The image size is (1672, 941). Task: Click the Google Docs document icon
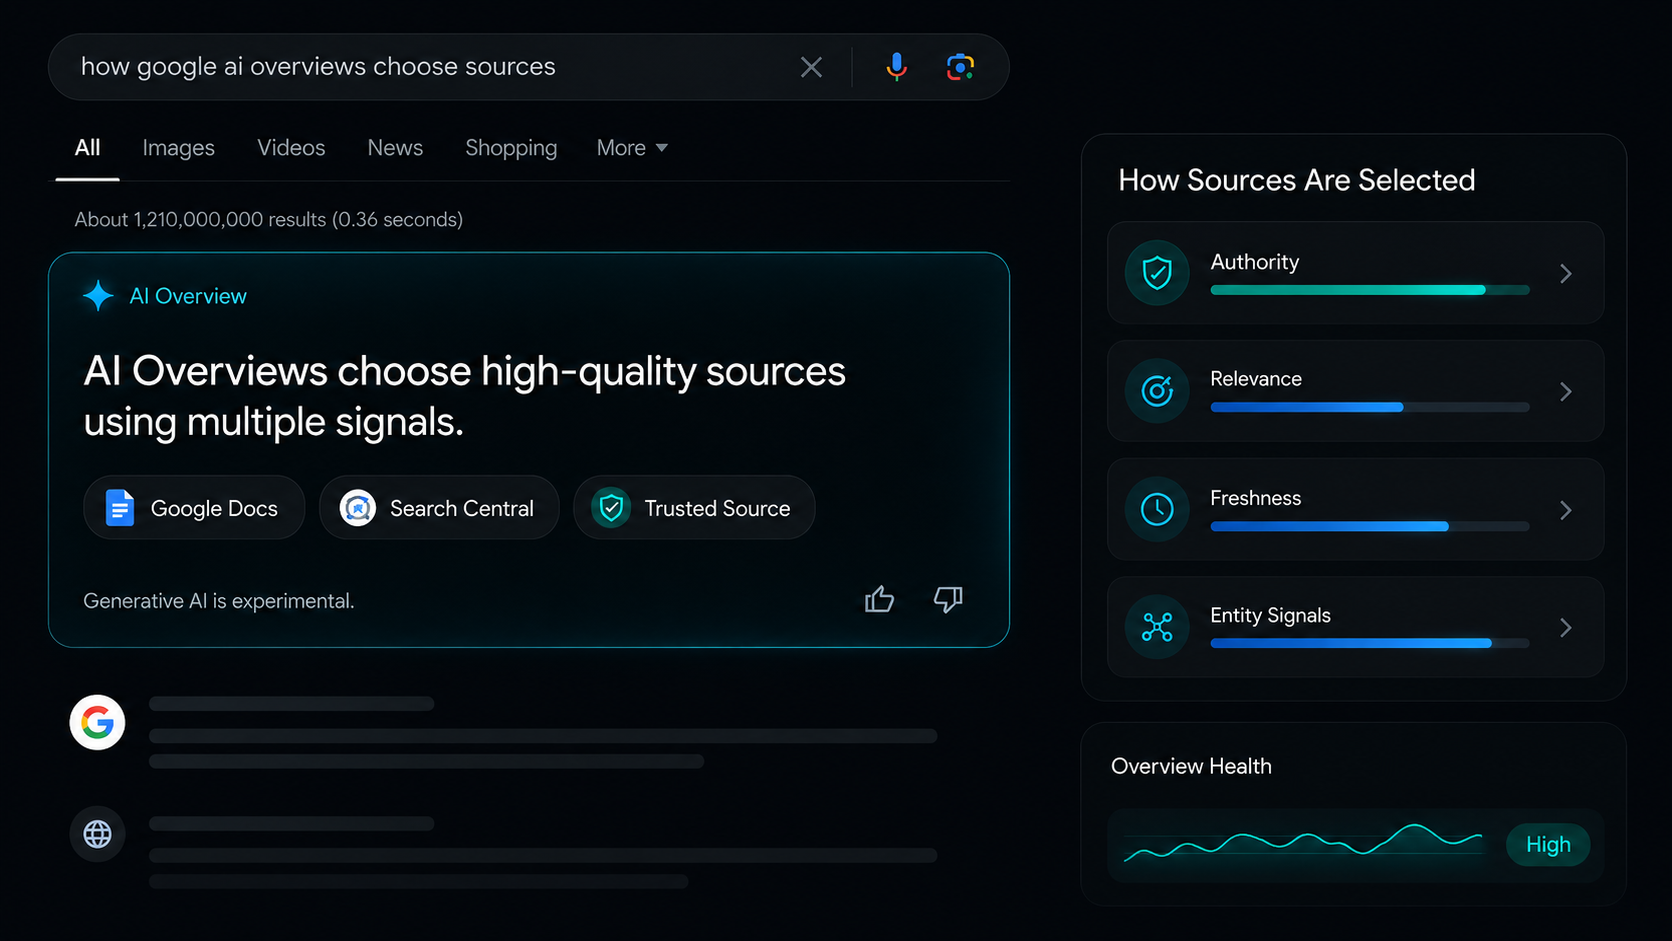(x=120, y=508)
